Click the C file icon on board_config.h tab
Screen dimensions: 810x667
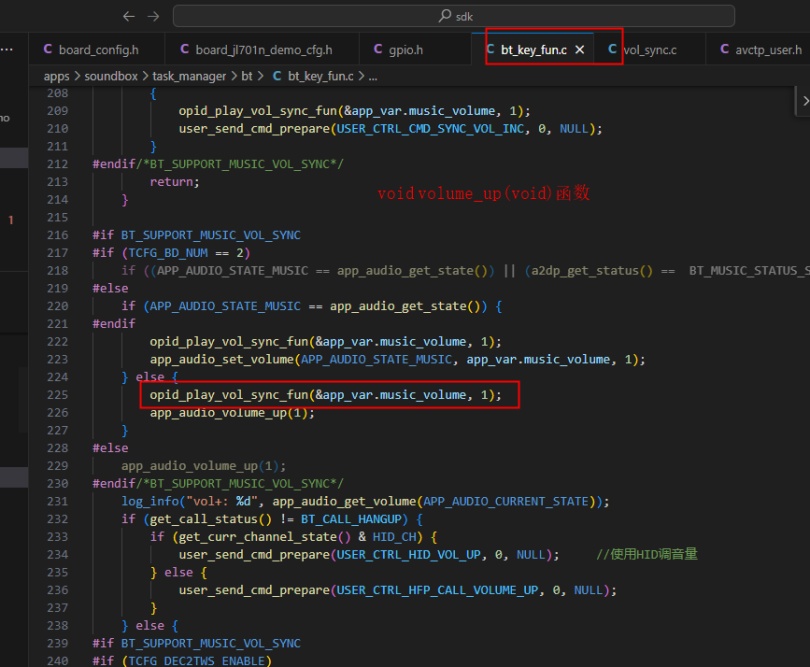(48, 49)
